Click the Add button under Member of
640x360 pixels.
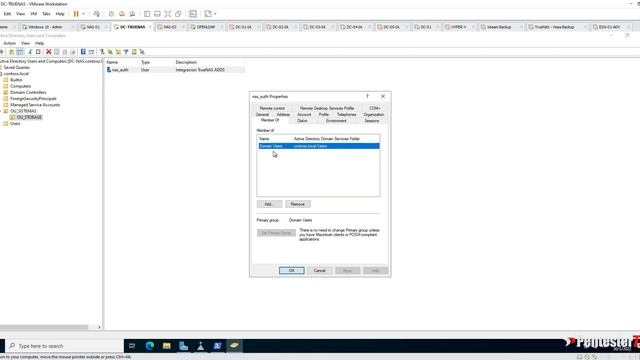[x=269, y=204]
